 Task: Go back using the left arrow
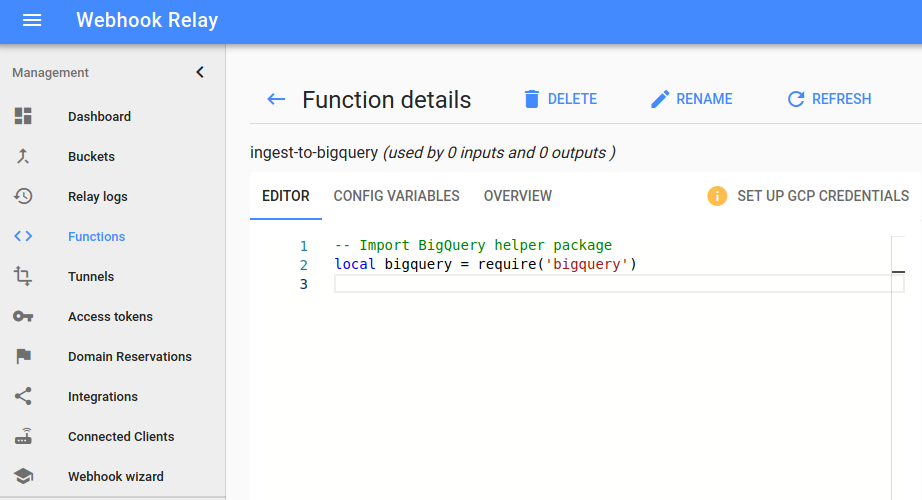pos(276,99)
